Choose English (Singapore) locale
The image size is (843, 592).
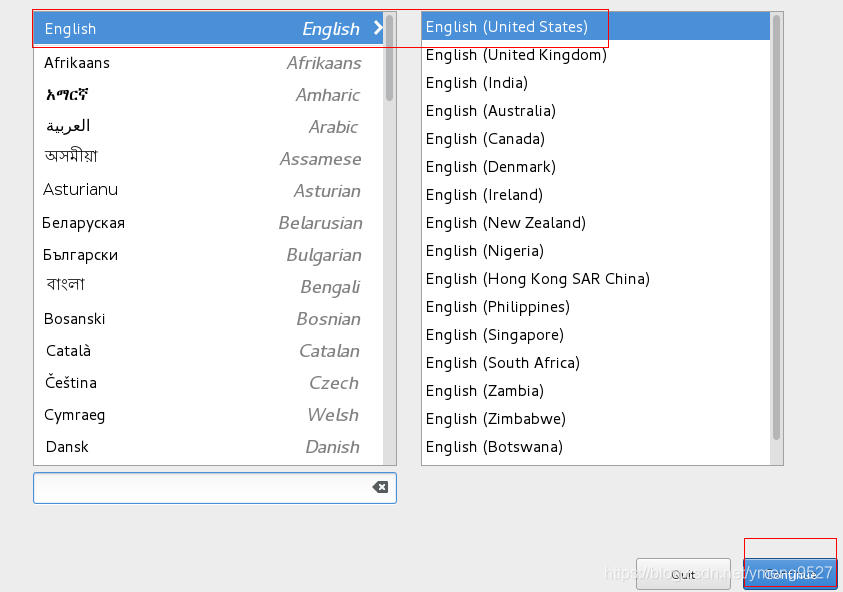tap(596, 334)
